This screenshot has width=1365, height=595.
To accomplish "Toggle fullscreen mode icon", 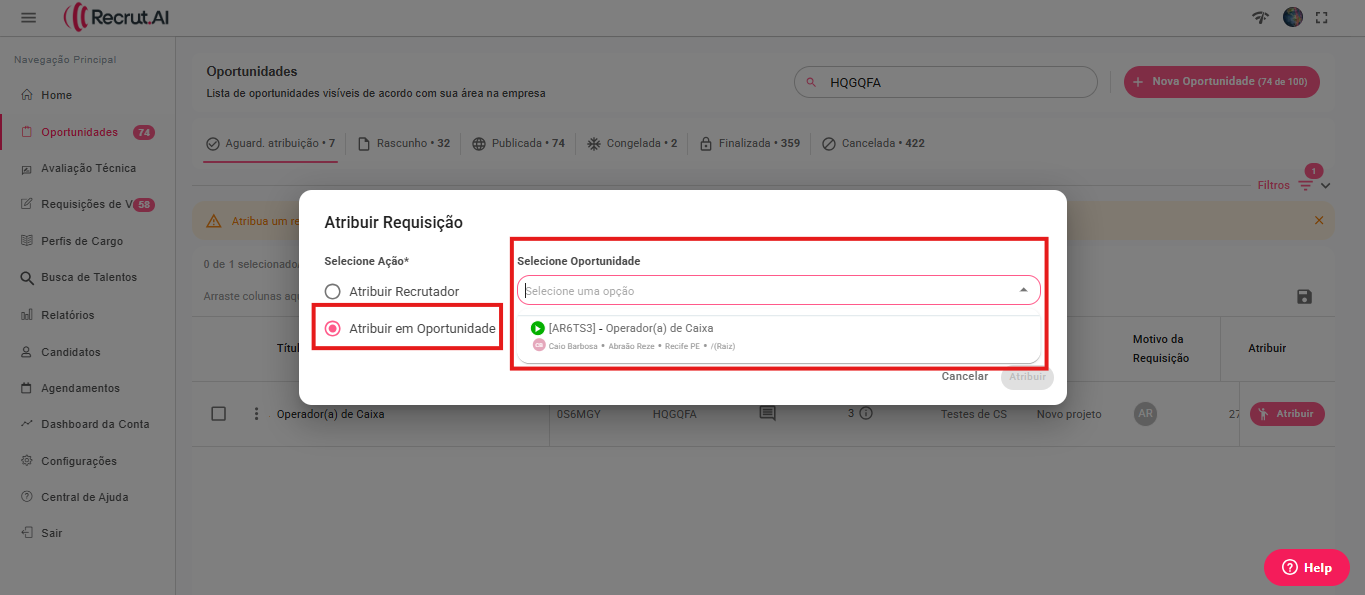I will pyautogui.click(x=1322, y=17).
